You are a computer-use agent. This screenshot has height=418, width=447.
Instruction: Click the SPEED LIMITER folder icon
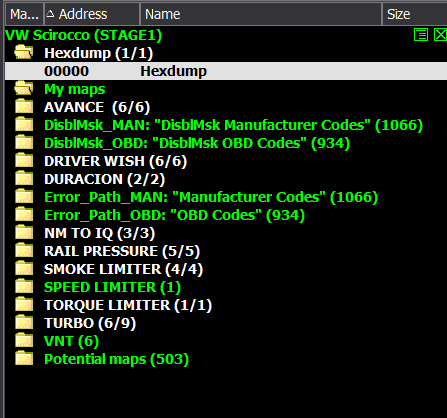pos(24,287)
